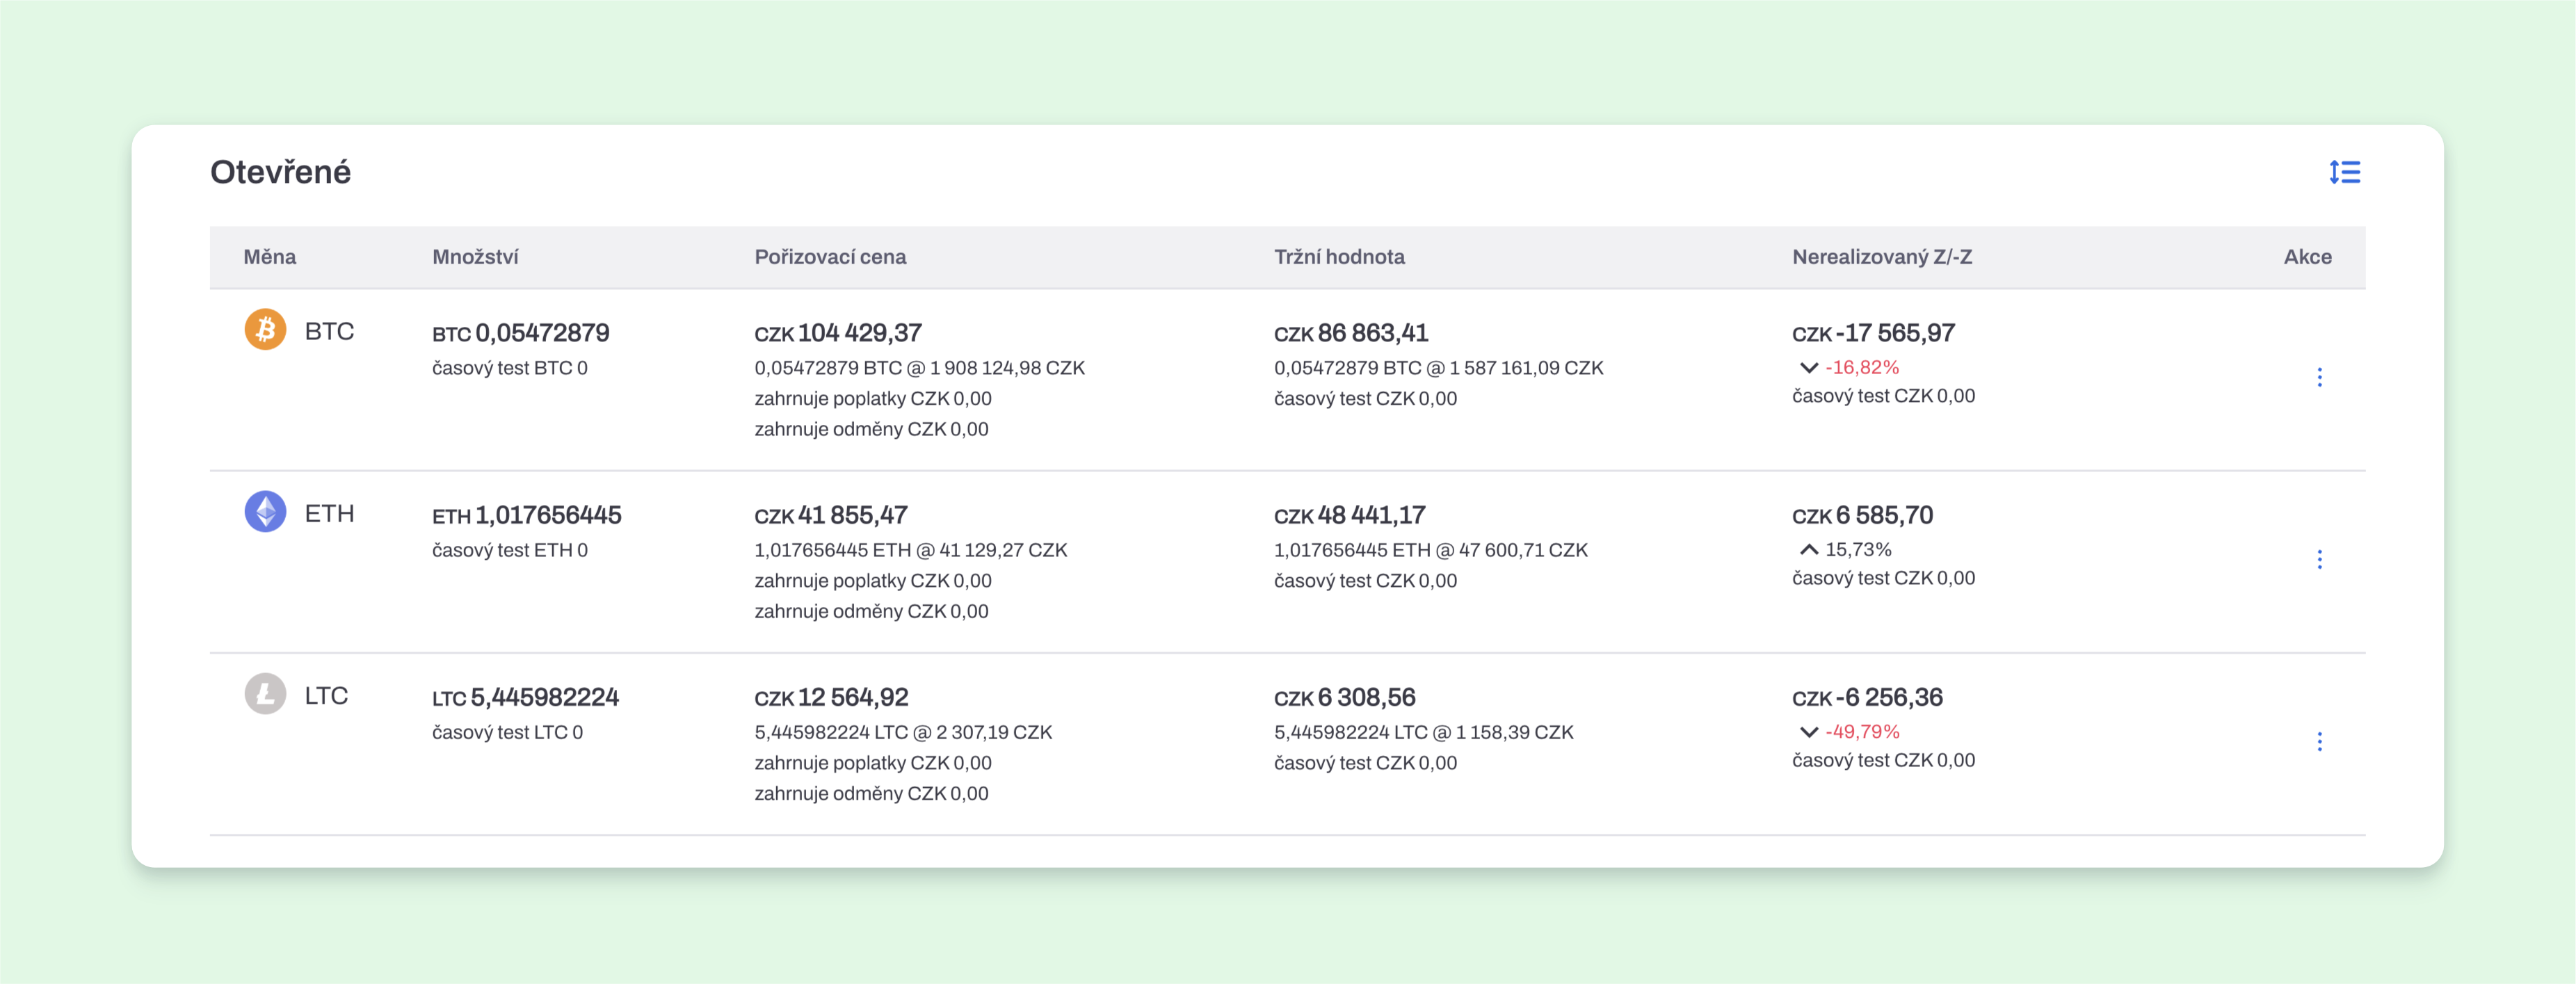
Task: Click the market value CZK 6 308,56
Action: tap(1344, 697)
